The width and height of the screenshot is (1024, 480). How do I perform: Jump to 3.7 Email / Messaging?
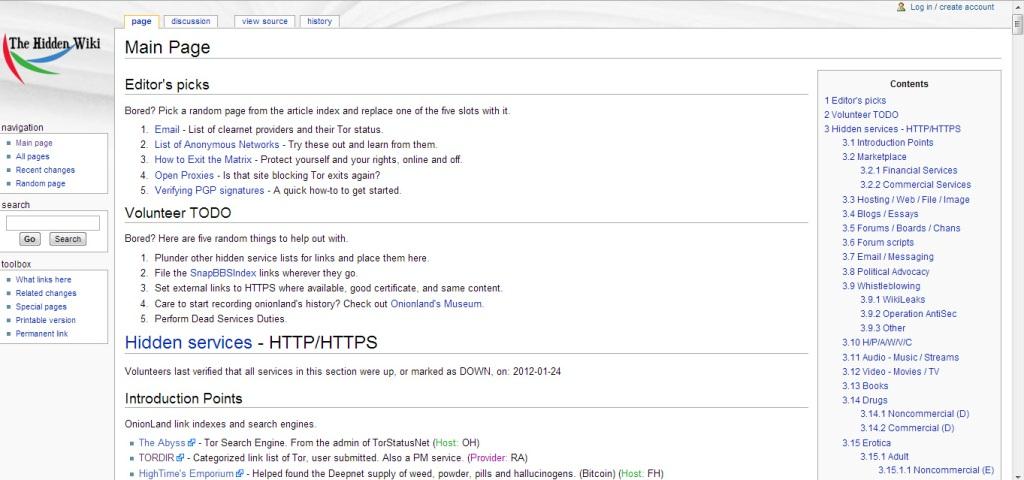point(888,257)
